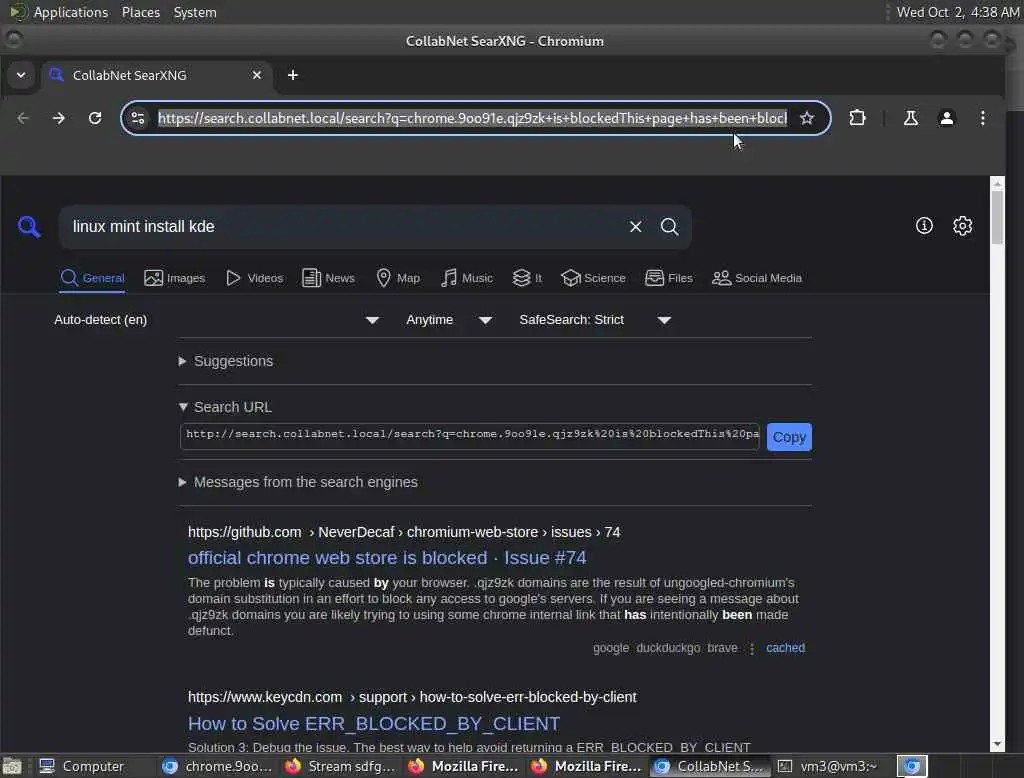
Task: Click 'google' engine label under first result
Action: point(611,648)
